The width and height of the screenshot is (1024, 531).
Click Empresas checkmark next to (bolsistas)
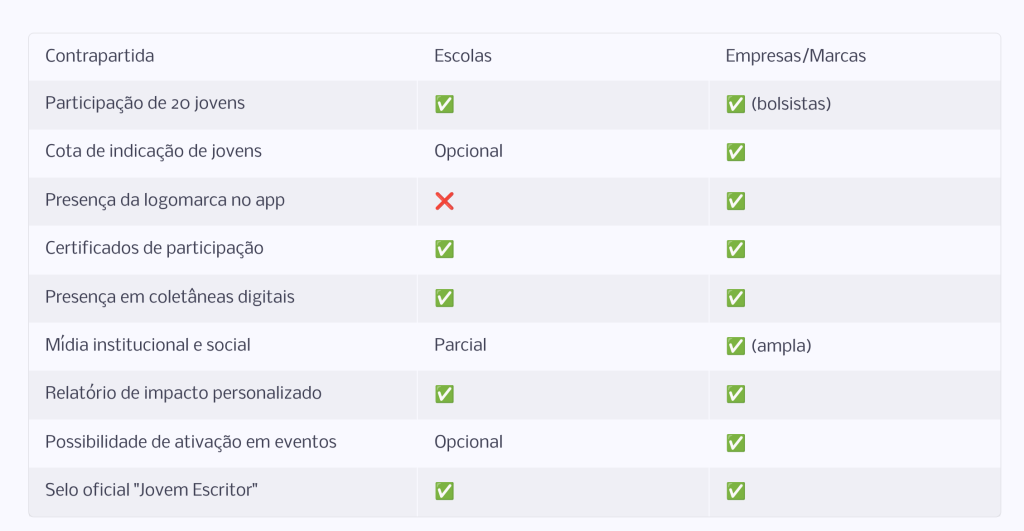click(735, 104)
